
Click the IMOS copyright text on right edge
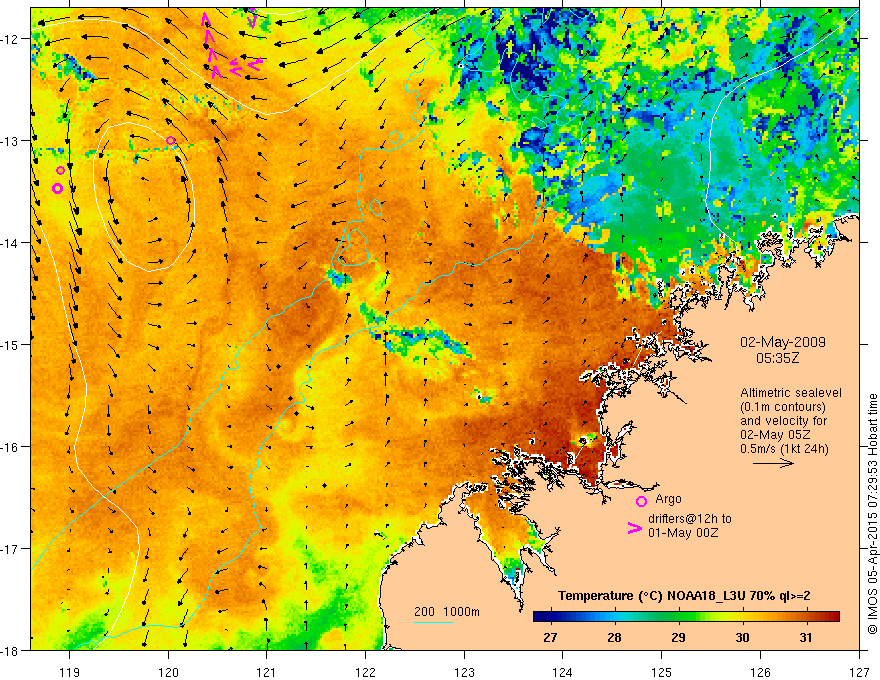point(872,514)
